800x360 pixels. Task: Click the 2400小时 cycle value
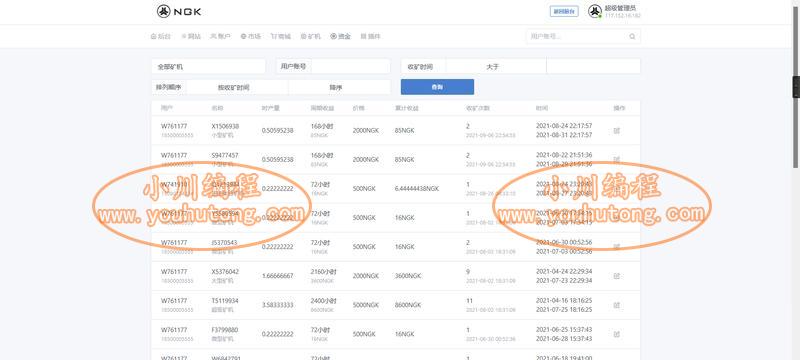(x=323, y=301)
